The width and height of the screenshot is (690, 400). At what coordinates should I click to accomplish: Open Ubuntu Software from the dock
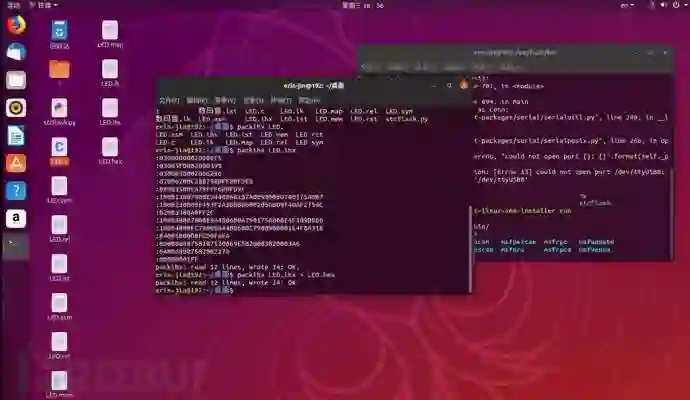pyautogui.click(x=16, y=163)
